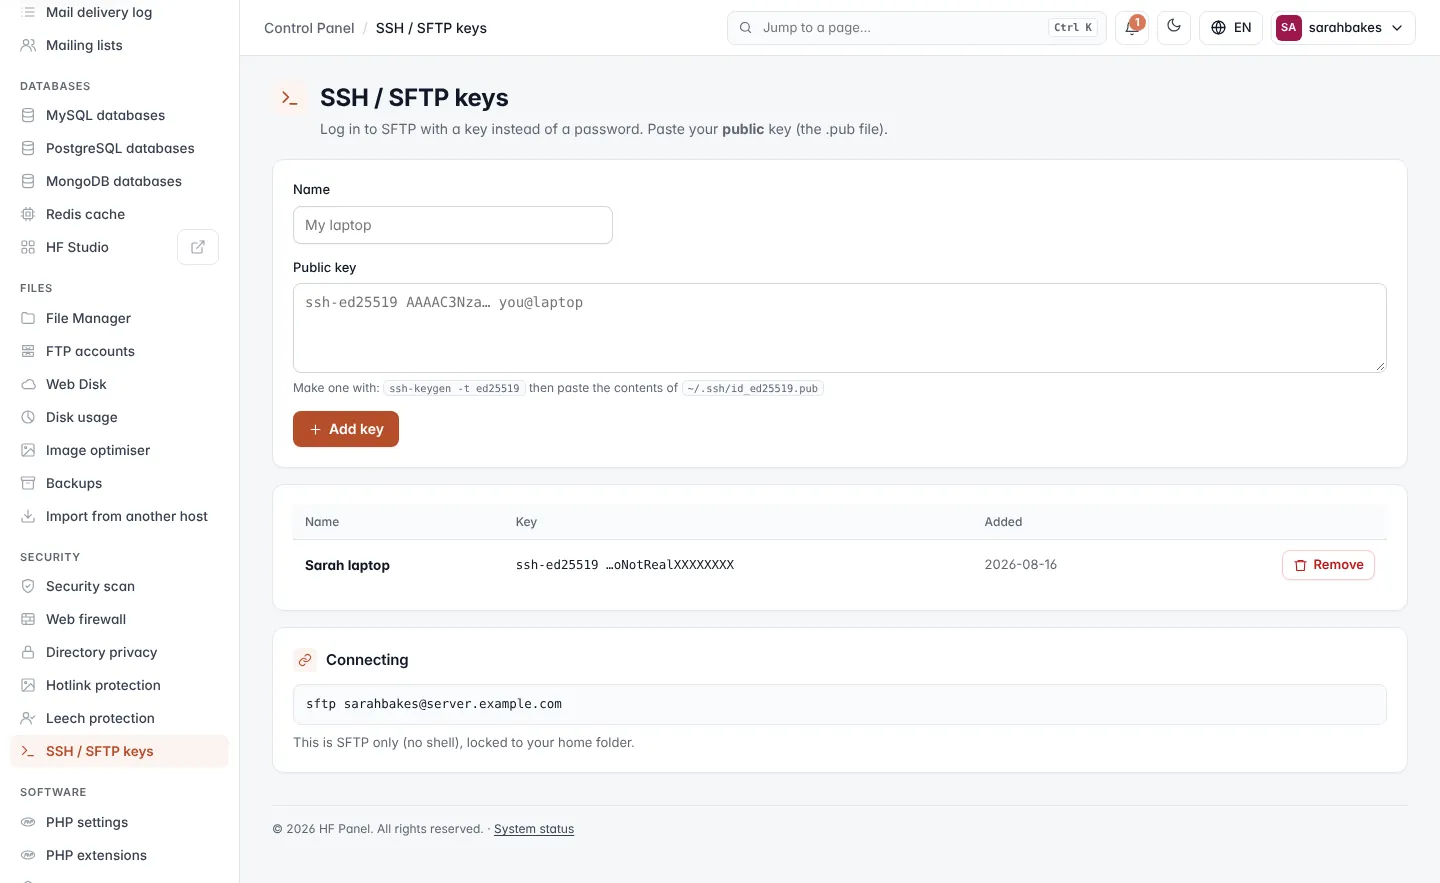This screenshot has width=1440, height=883.
Task: Open notifications bell
Action: tap(1132, 28)
